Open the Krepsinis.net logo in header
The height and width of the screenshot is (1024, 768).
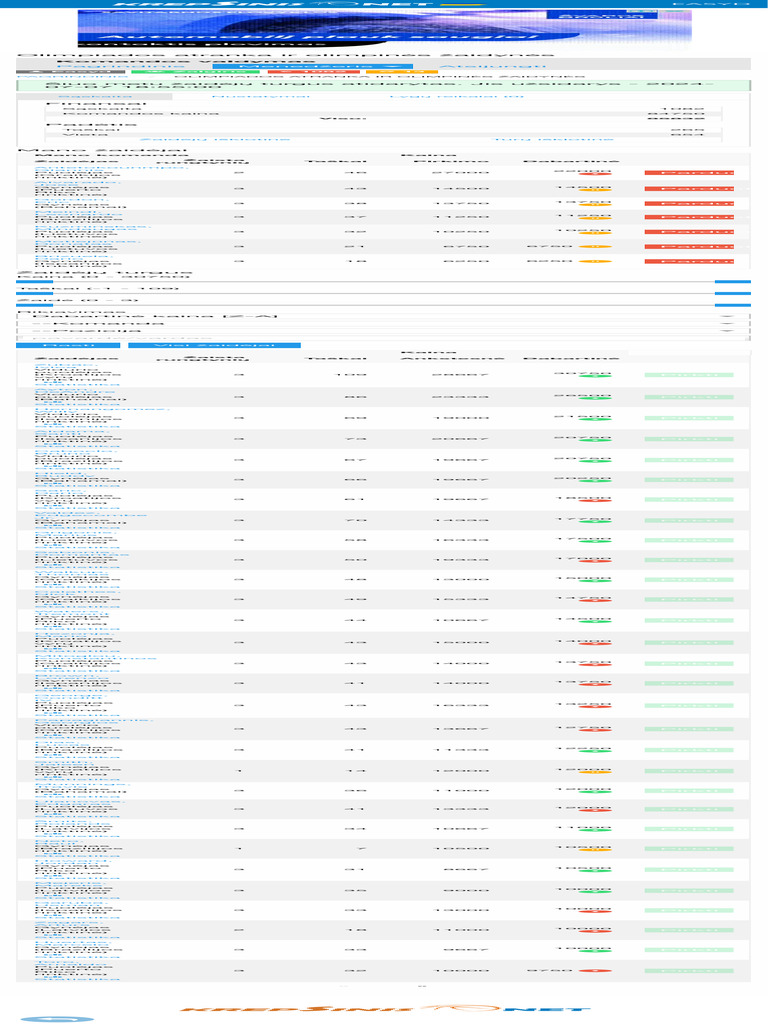point(274,4)
